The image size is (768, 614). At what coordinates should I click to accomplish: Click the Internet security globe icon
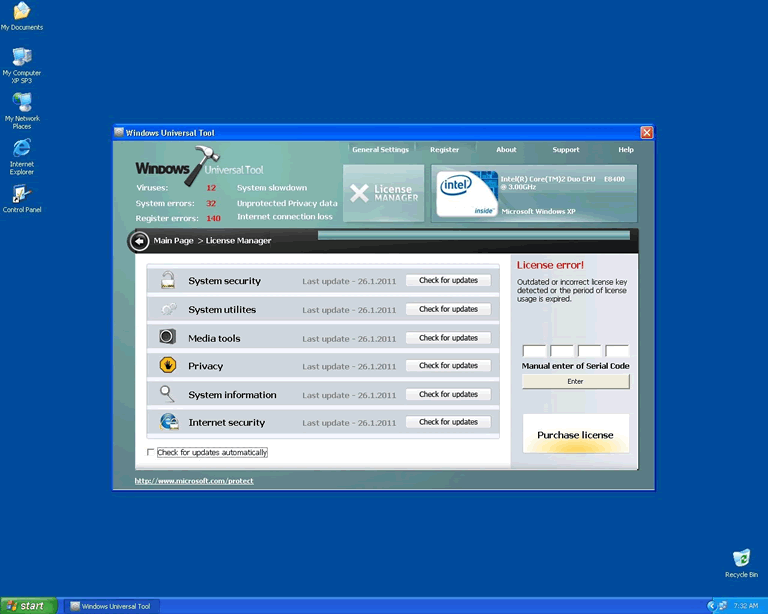[x=168, y=422]
